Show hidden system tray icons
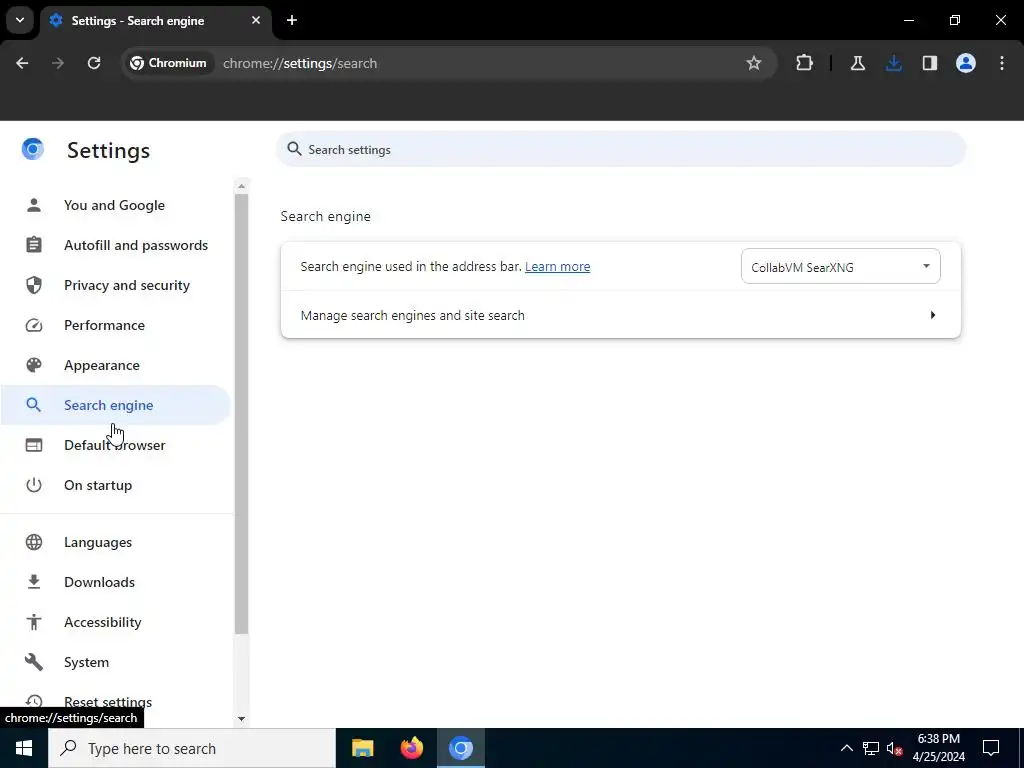 tap(846, 748)
